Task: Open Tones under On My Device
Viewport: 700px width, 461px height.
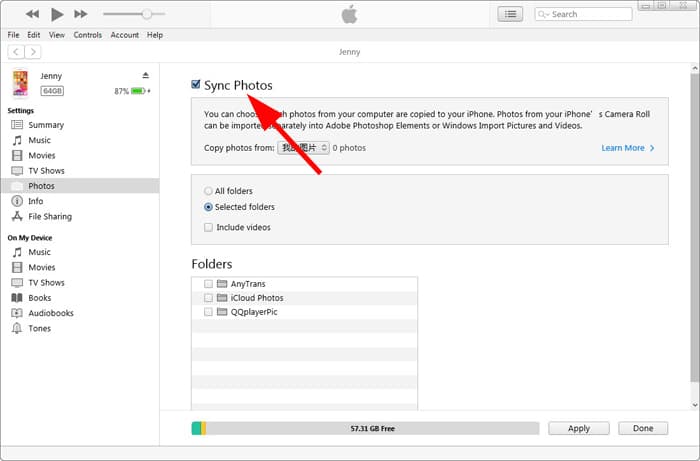Action: tap(39, 328)
